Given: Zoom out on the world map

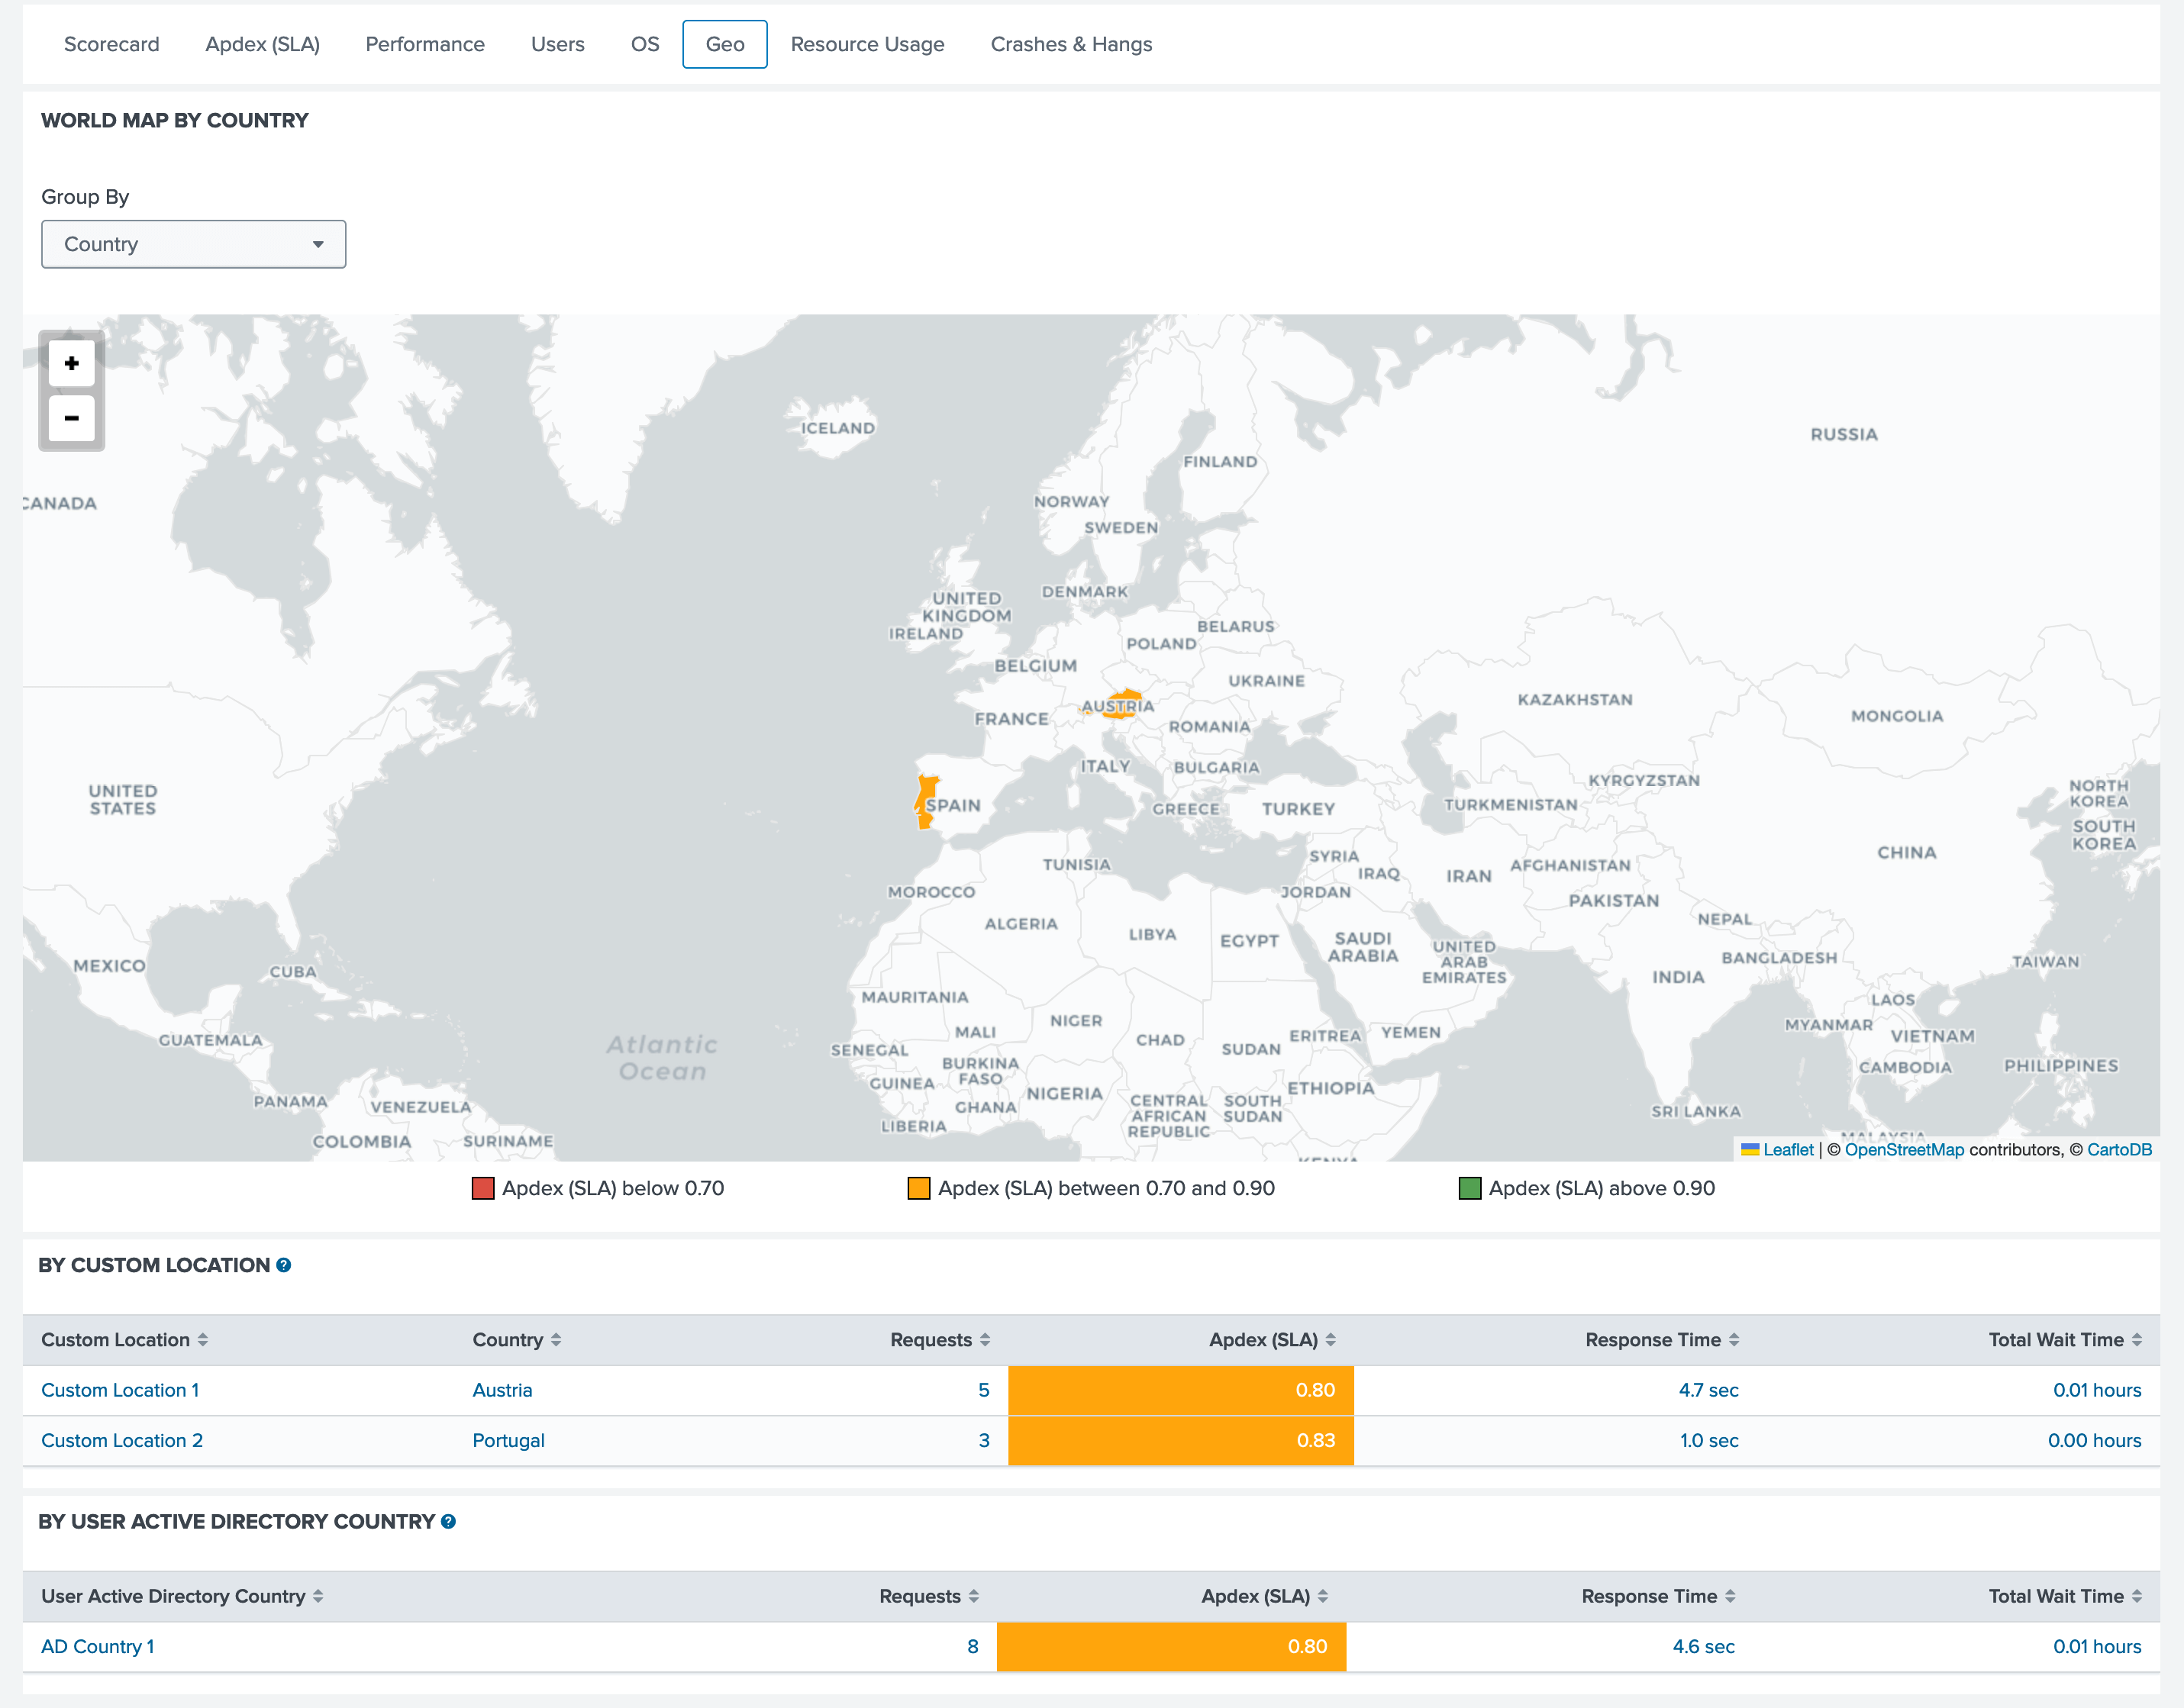Looking at the screenshot, I should click(71, 418).
